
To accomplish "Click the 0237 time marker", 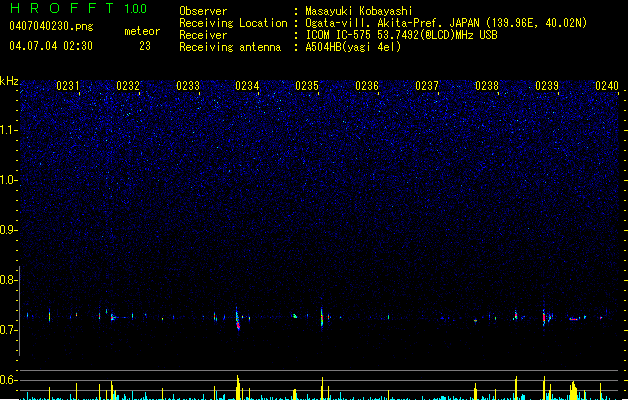I will [x=427, y=86].
